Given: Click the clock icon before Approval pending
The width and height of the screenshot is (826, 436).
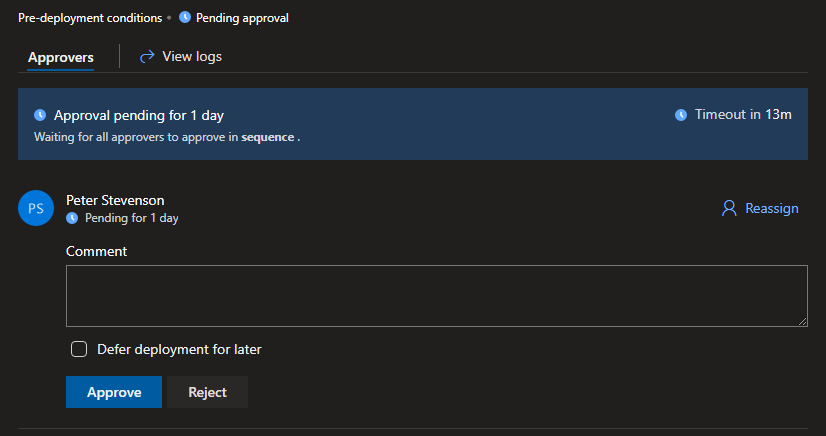Looking at the screenshot, I should click(40, 115).
